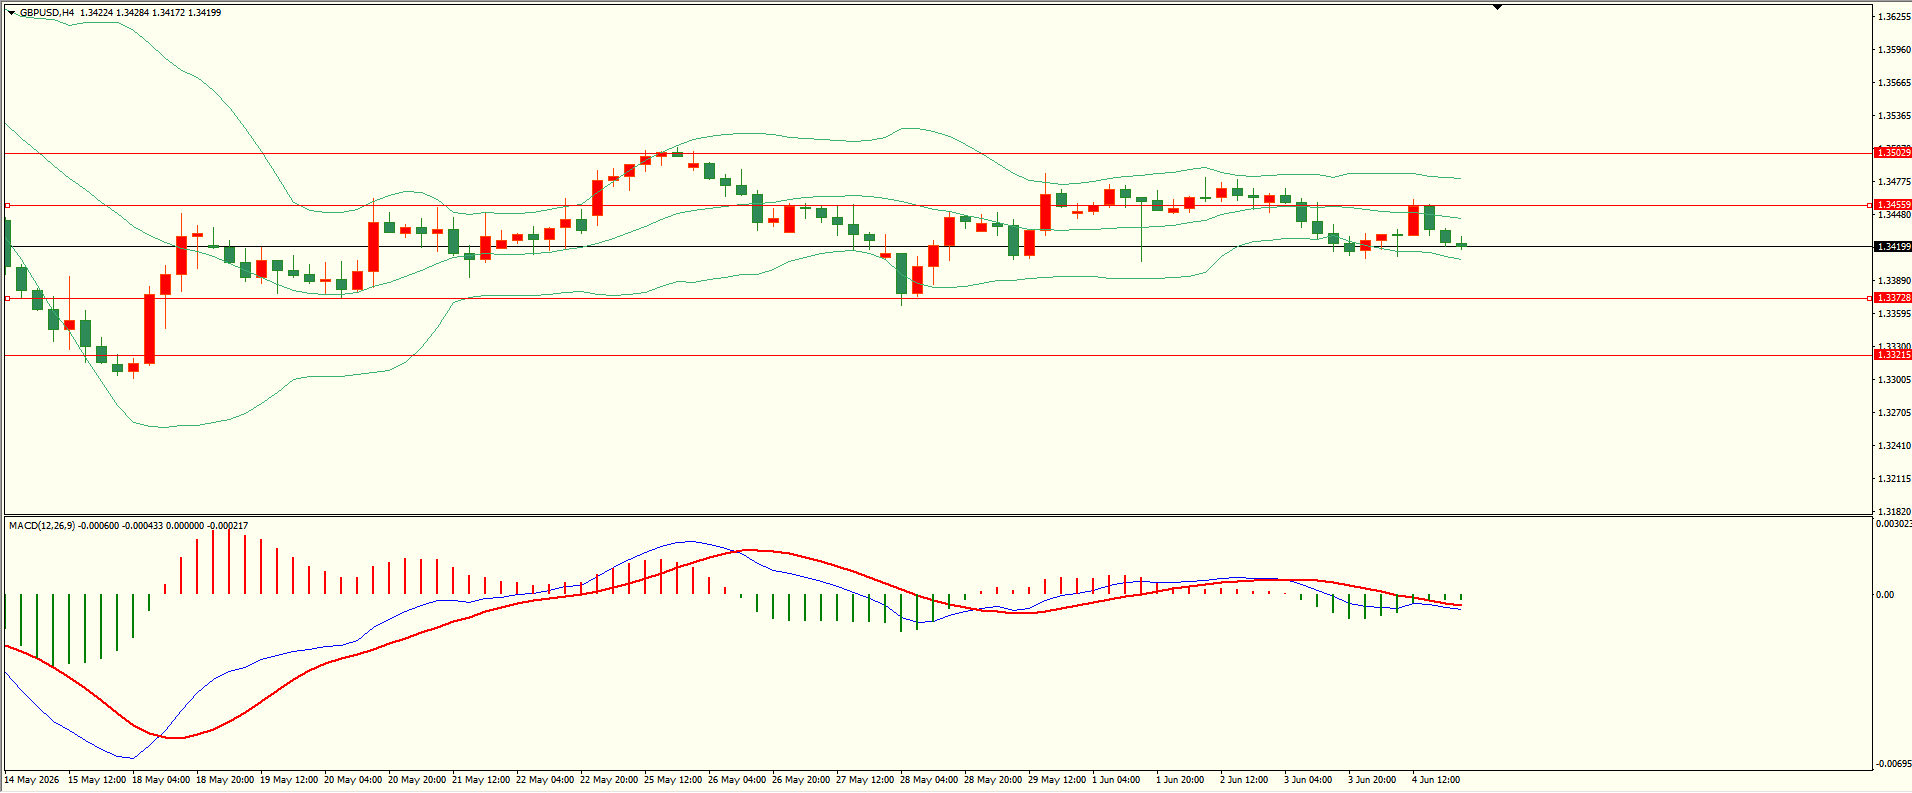Image resolution: width=1912 pixels, height=793 pixels.
Task: Click the 2 Jun 12:00 time label
Action: (x=1244, y=780)
